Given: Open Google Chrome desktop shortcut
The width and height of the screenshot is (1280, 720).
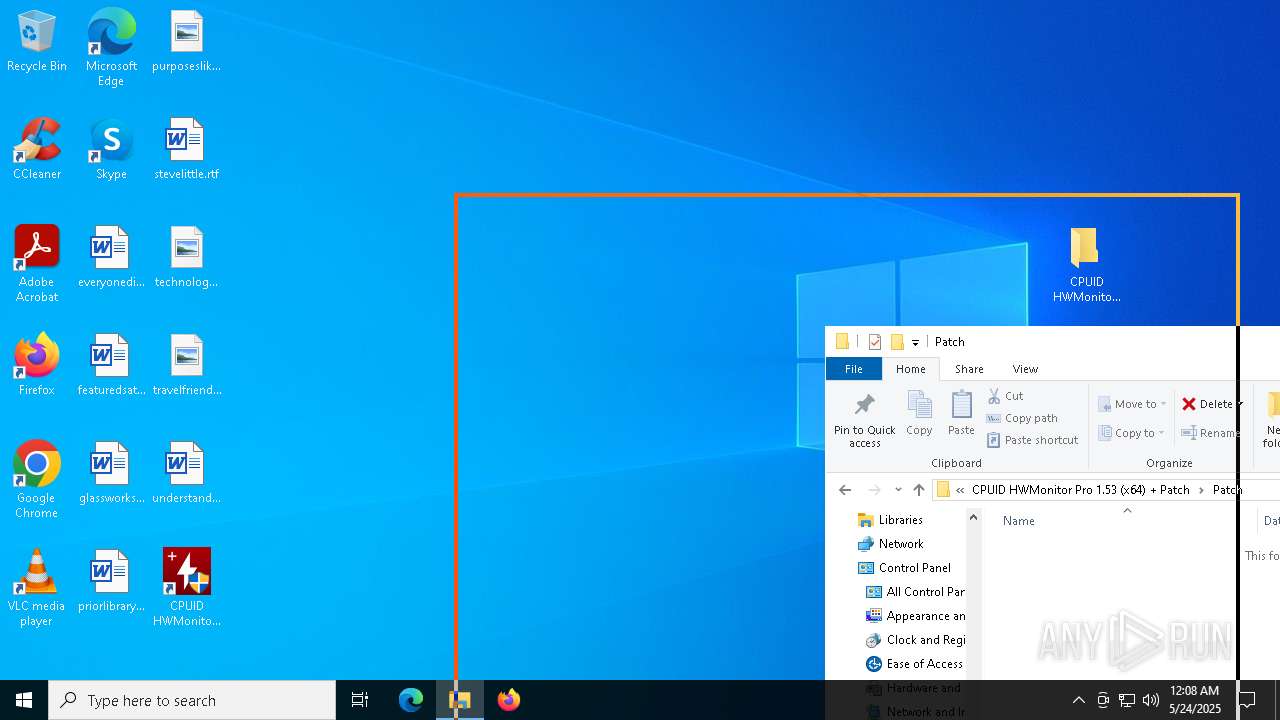Looking at the screenshot, I should 37,480.
